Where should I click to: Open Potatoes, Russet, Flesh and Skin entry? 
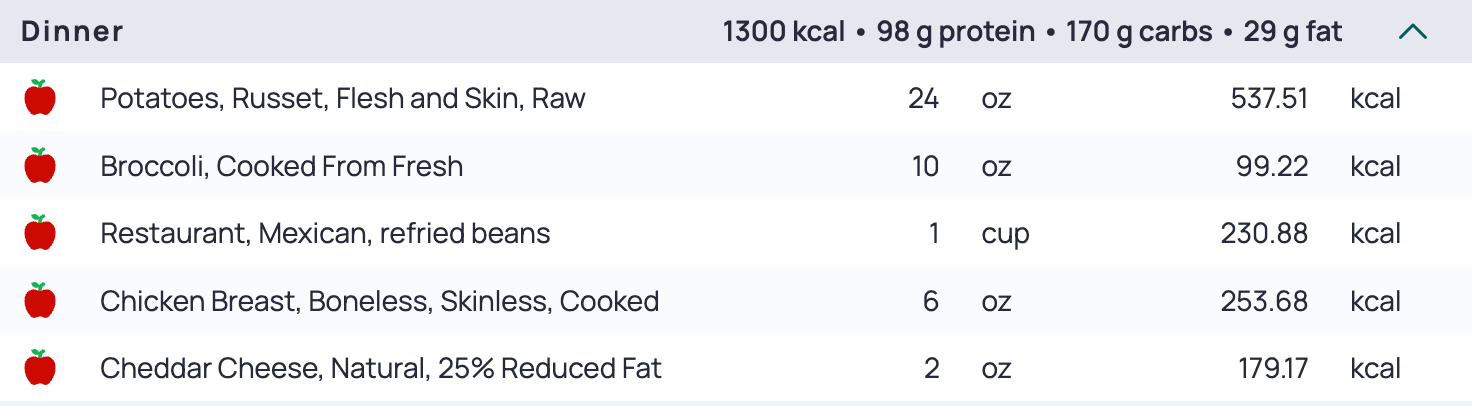343,99
